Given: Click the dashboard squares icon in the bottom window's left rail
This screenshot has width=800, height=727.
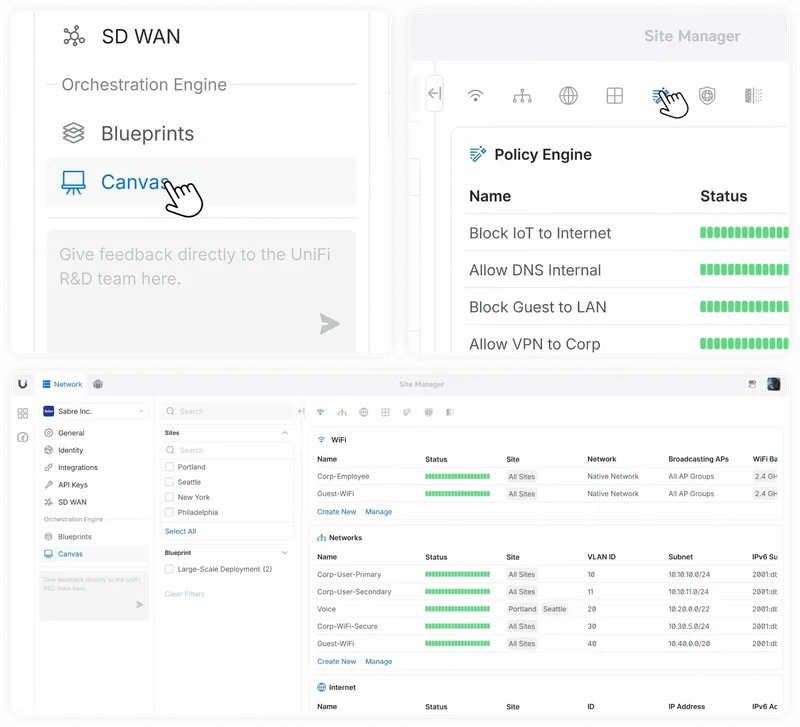Looking at the screenshot, I should (22, 413).
